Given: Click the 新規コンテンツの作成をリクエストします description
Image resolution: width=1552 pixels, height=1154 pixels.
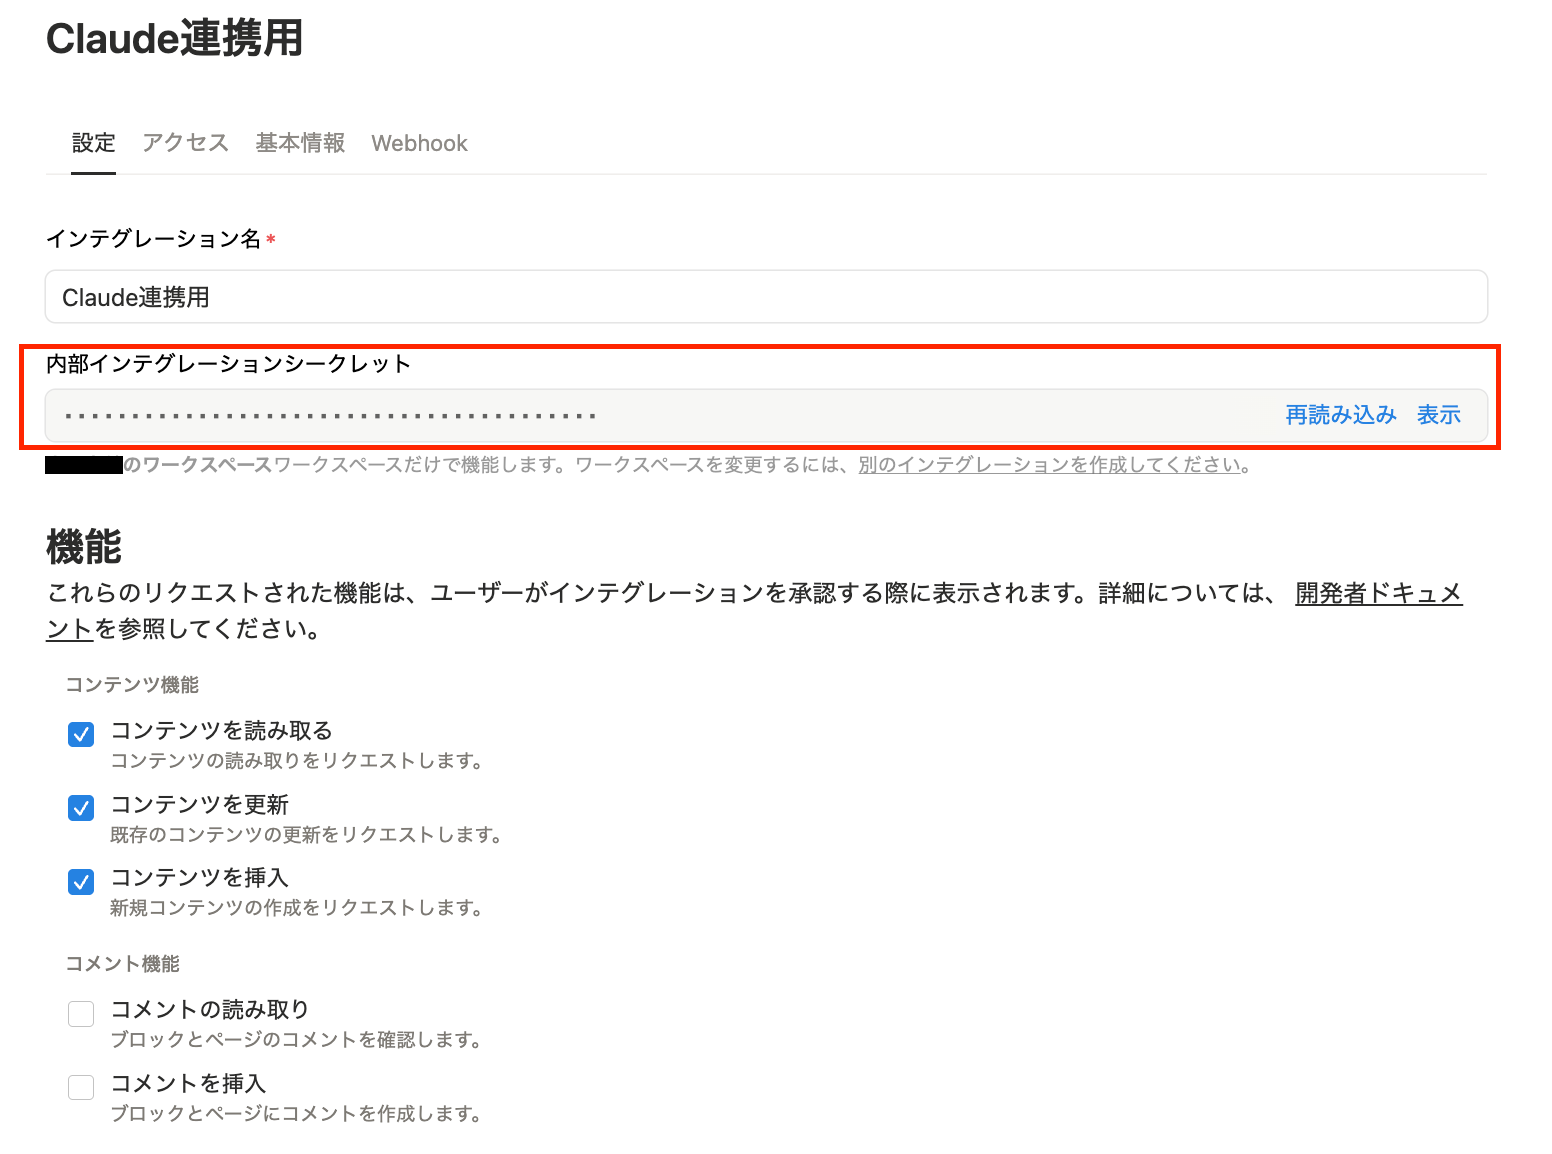Looking at the screenshot, I should (x=297, y=908).
